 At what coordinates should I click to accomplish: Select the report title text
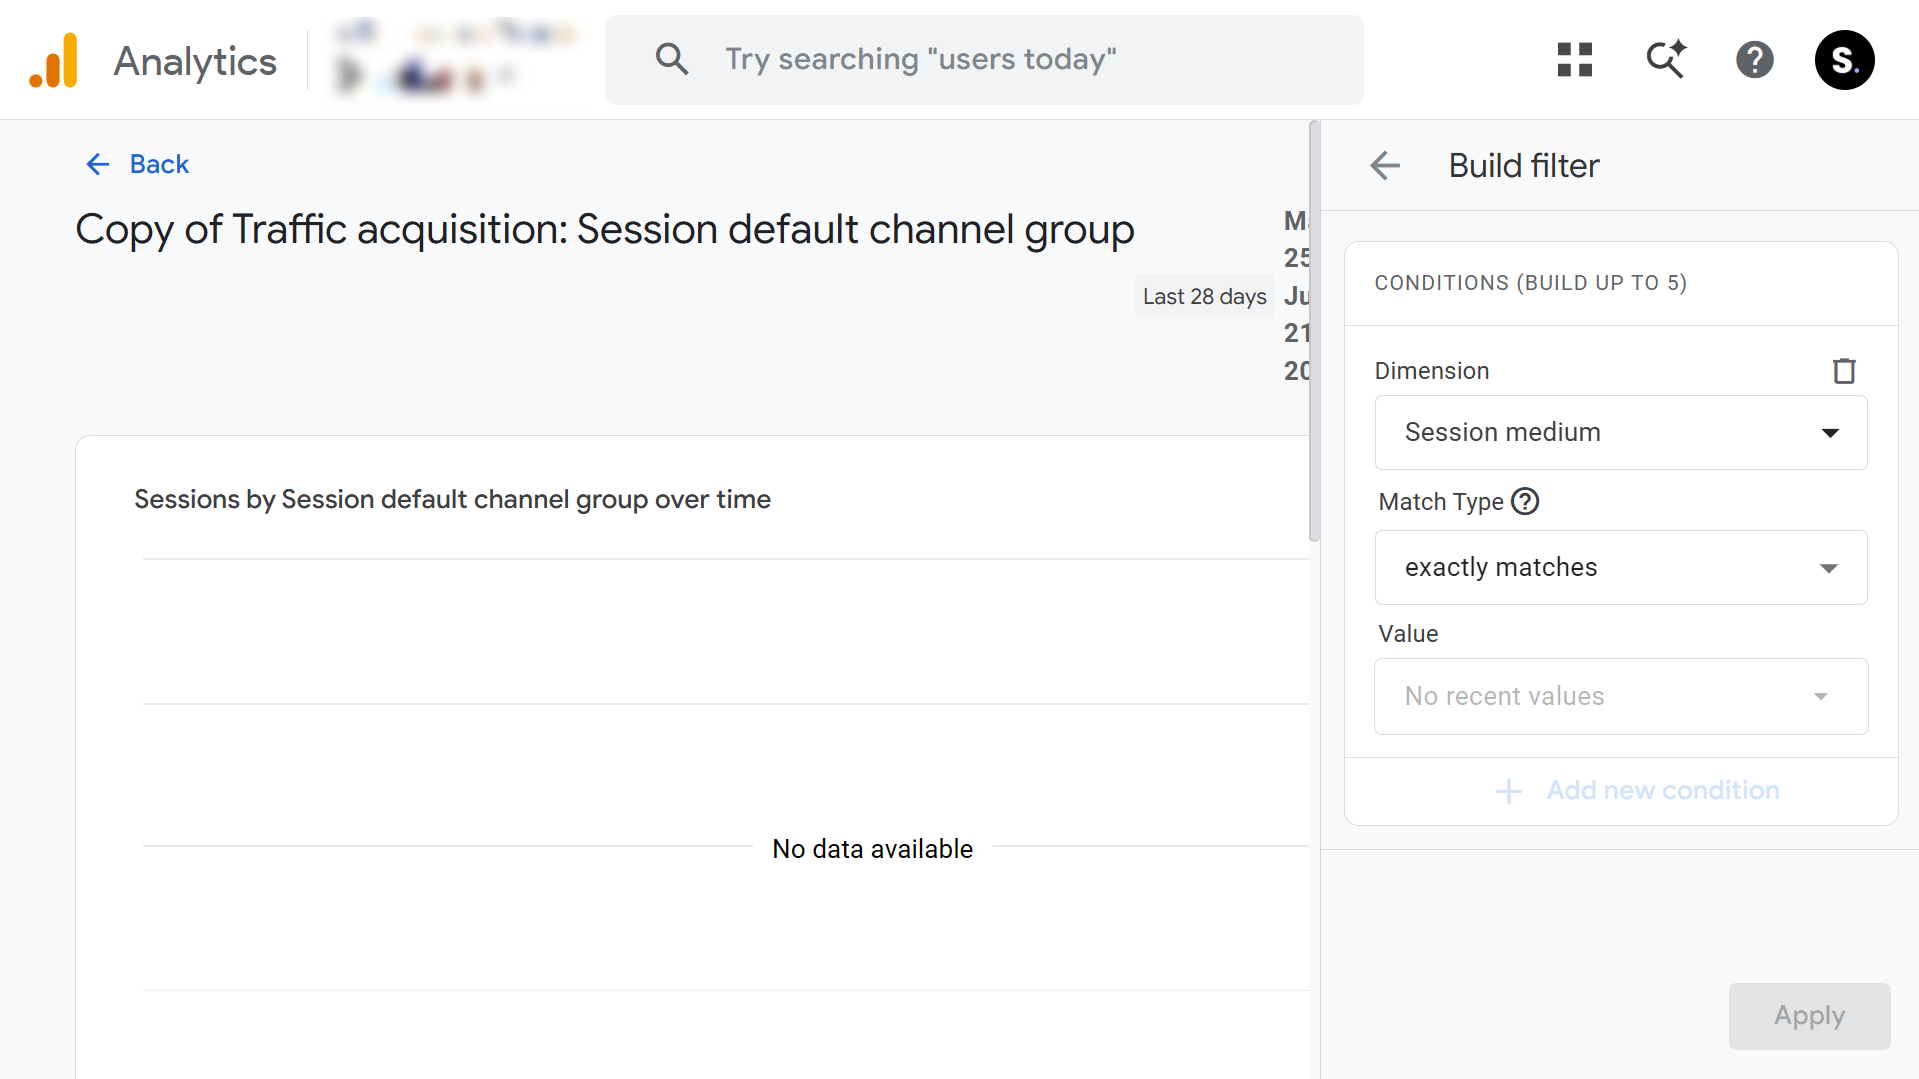tap(605, 229)
